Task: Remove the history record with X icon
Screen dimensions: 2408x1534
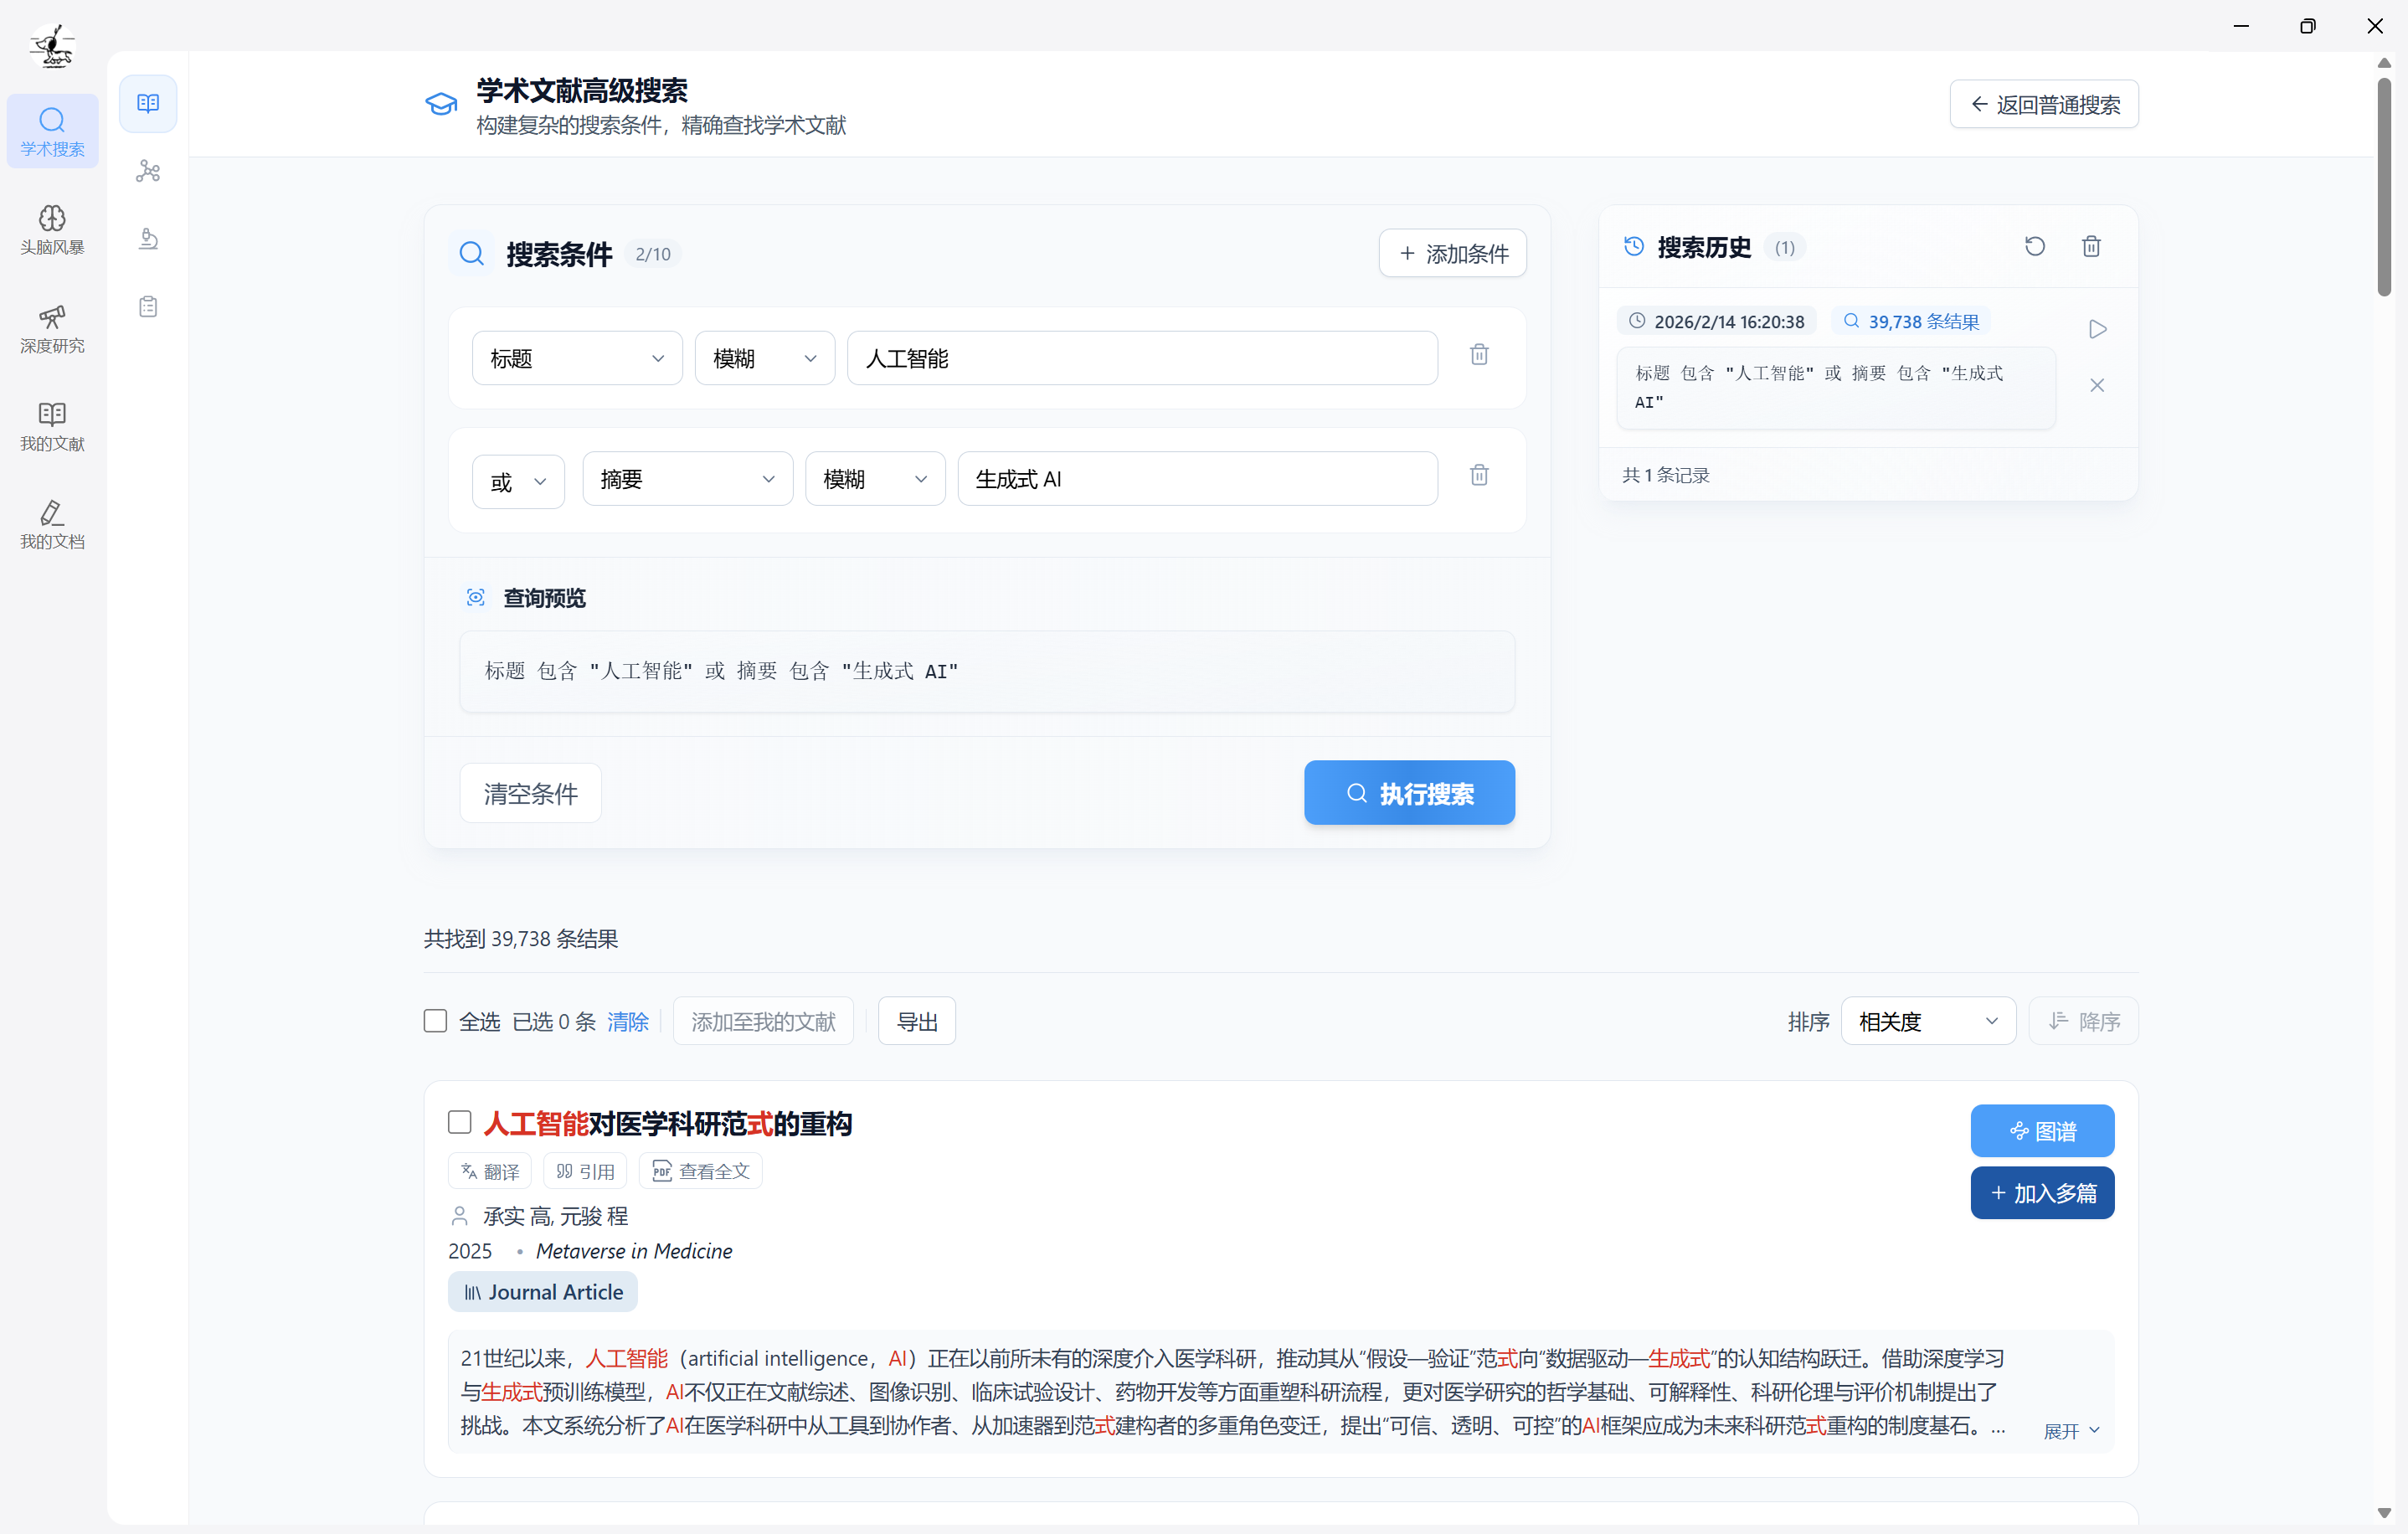Action: [2097, 386]
